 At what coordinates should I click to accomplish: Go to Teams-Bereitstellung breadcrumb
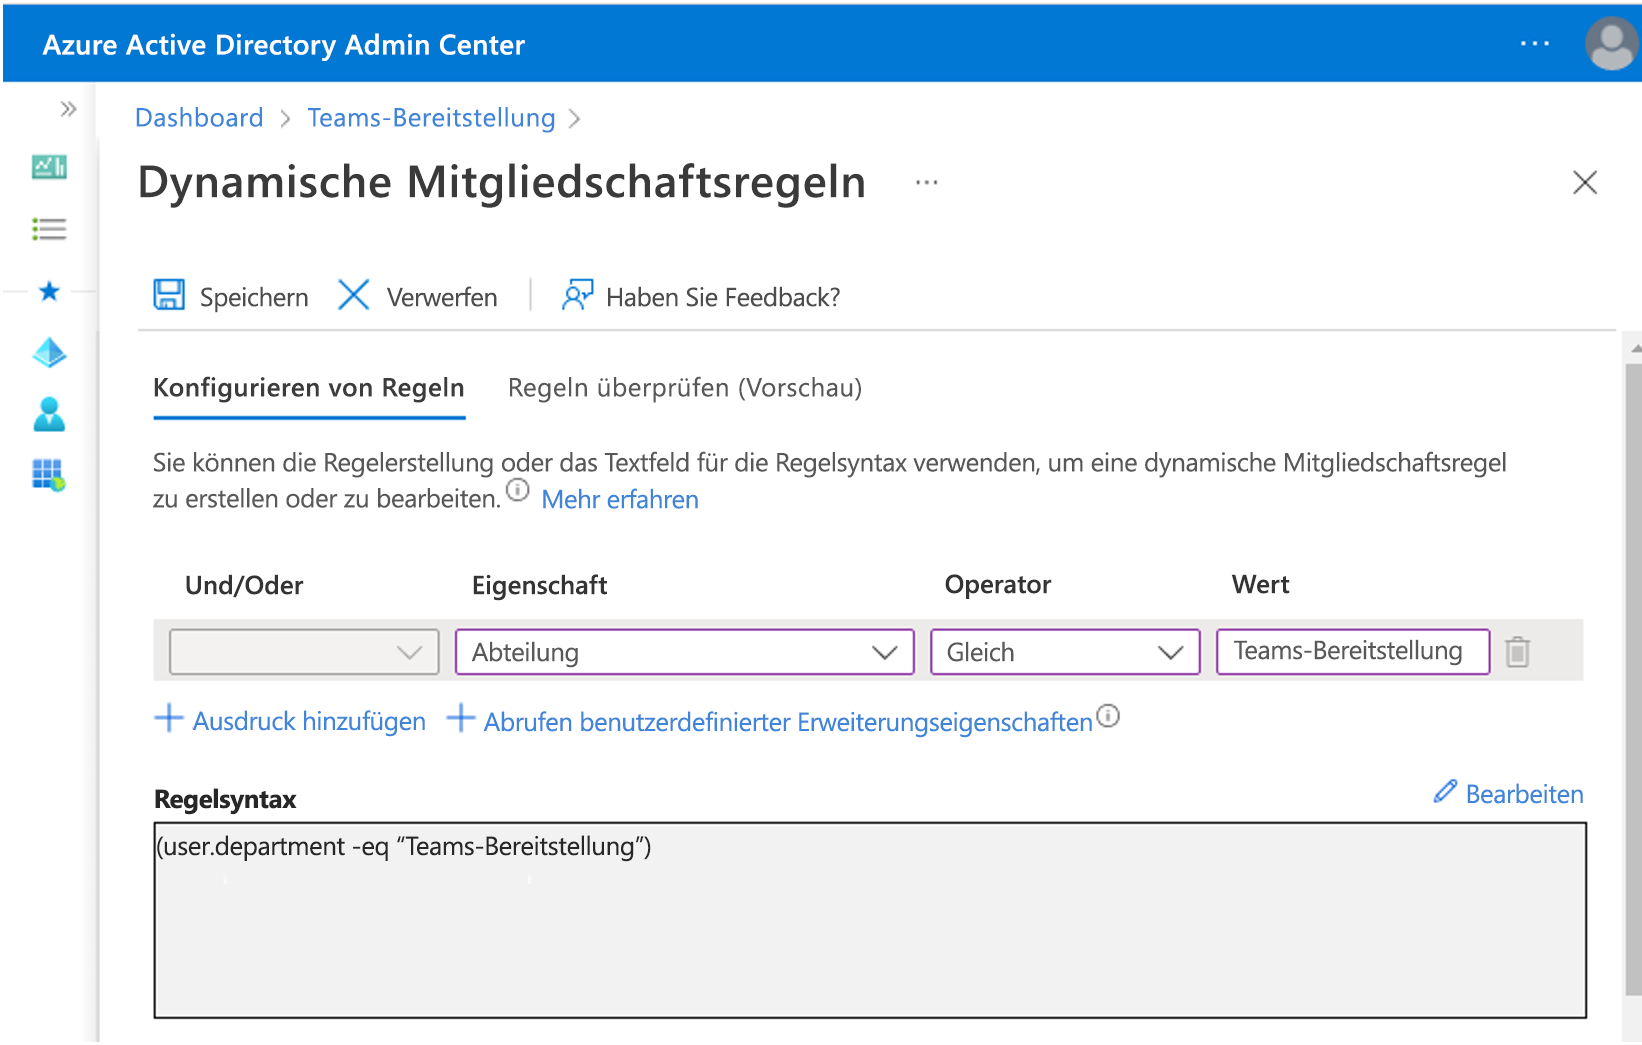pyautogui.click(x=431, y=118)
